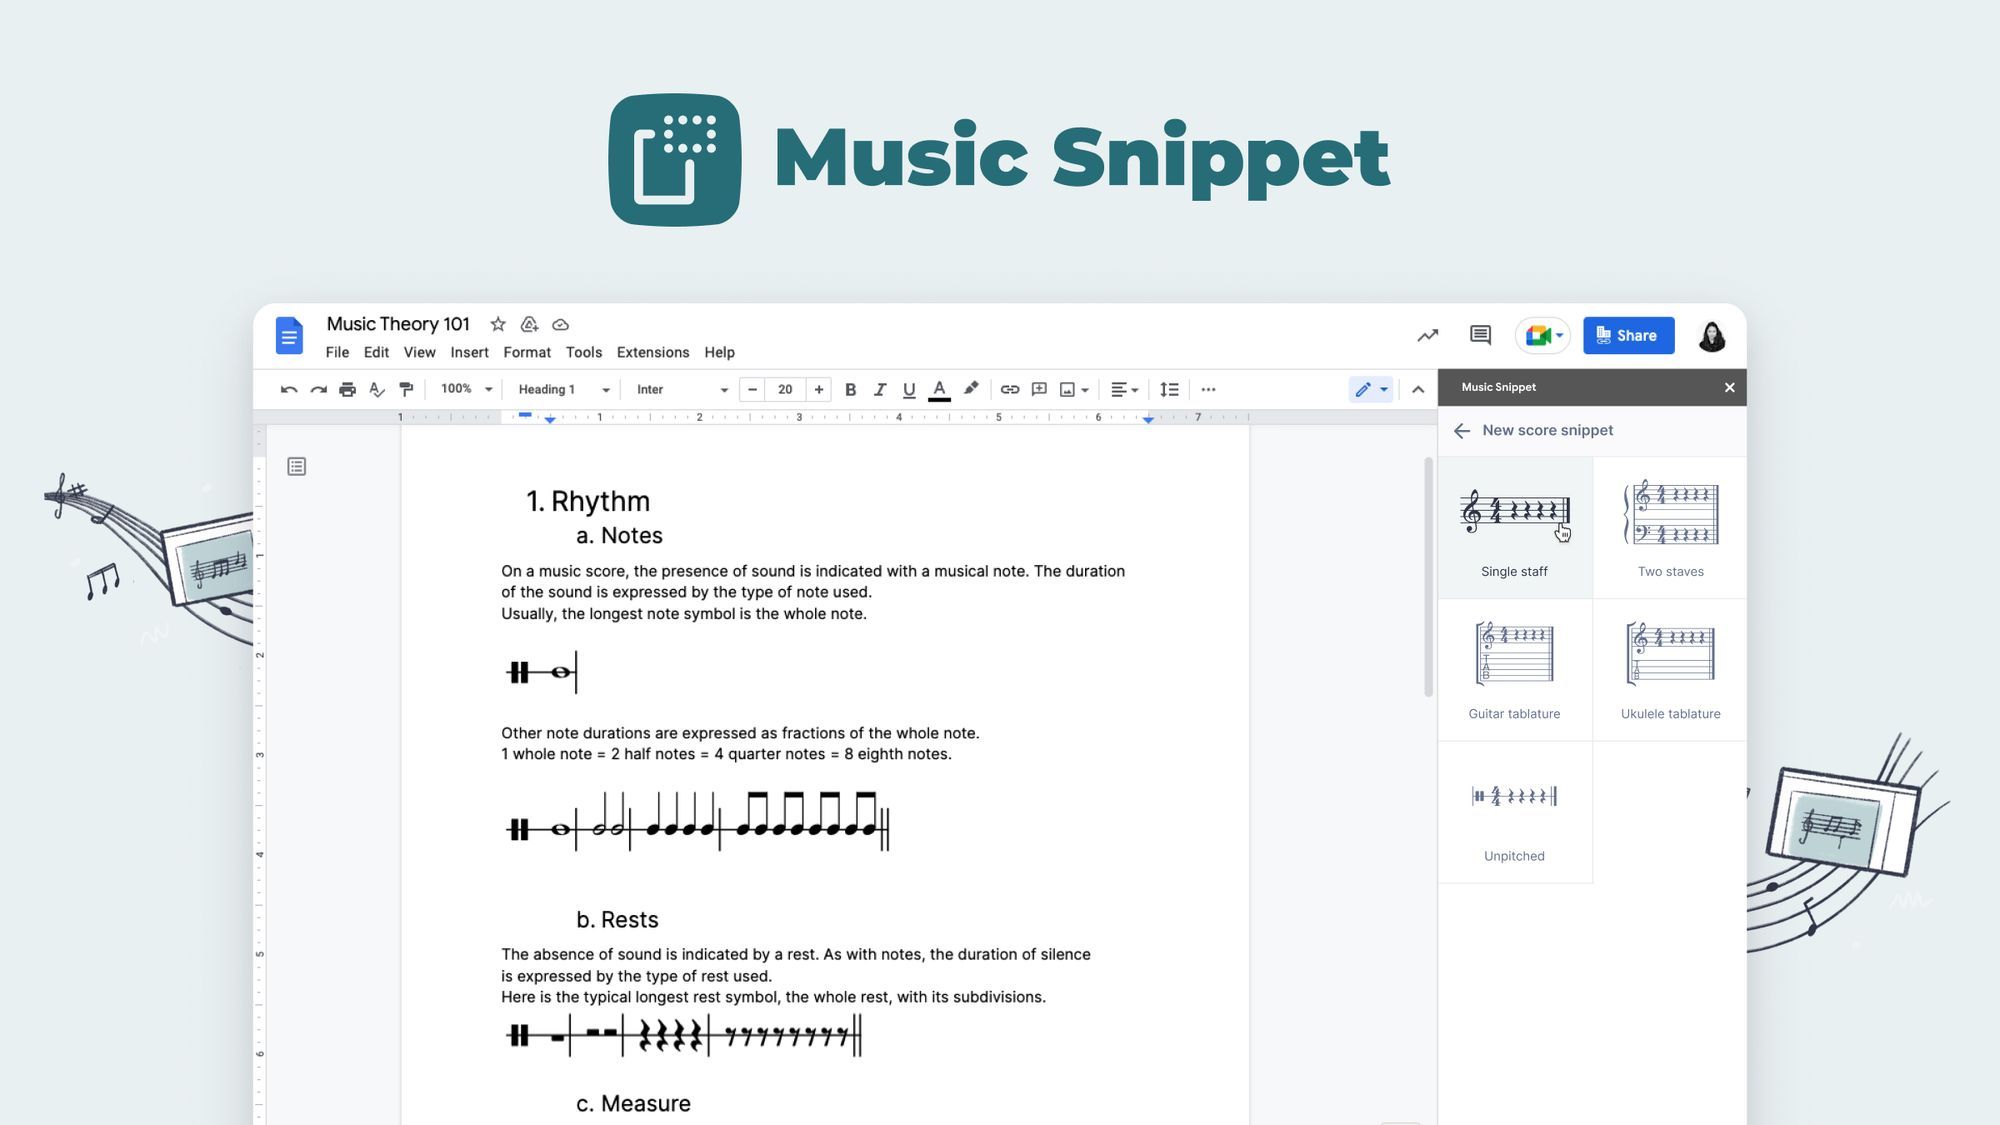Open document comment history
The width and height of the screenshot is (2000, 1125).
pos(1480,335)
